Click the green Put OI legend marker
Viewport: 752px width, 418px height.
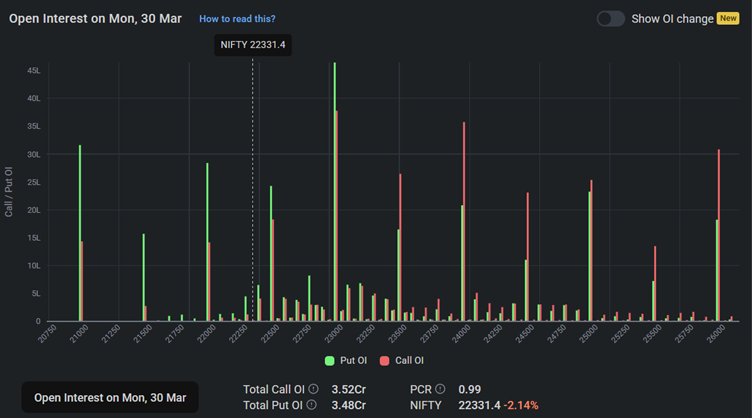pos(330,360)
